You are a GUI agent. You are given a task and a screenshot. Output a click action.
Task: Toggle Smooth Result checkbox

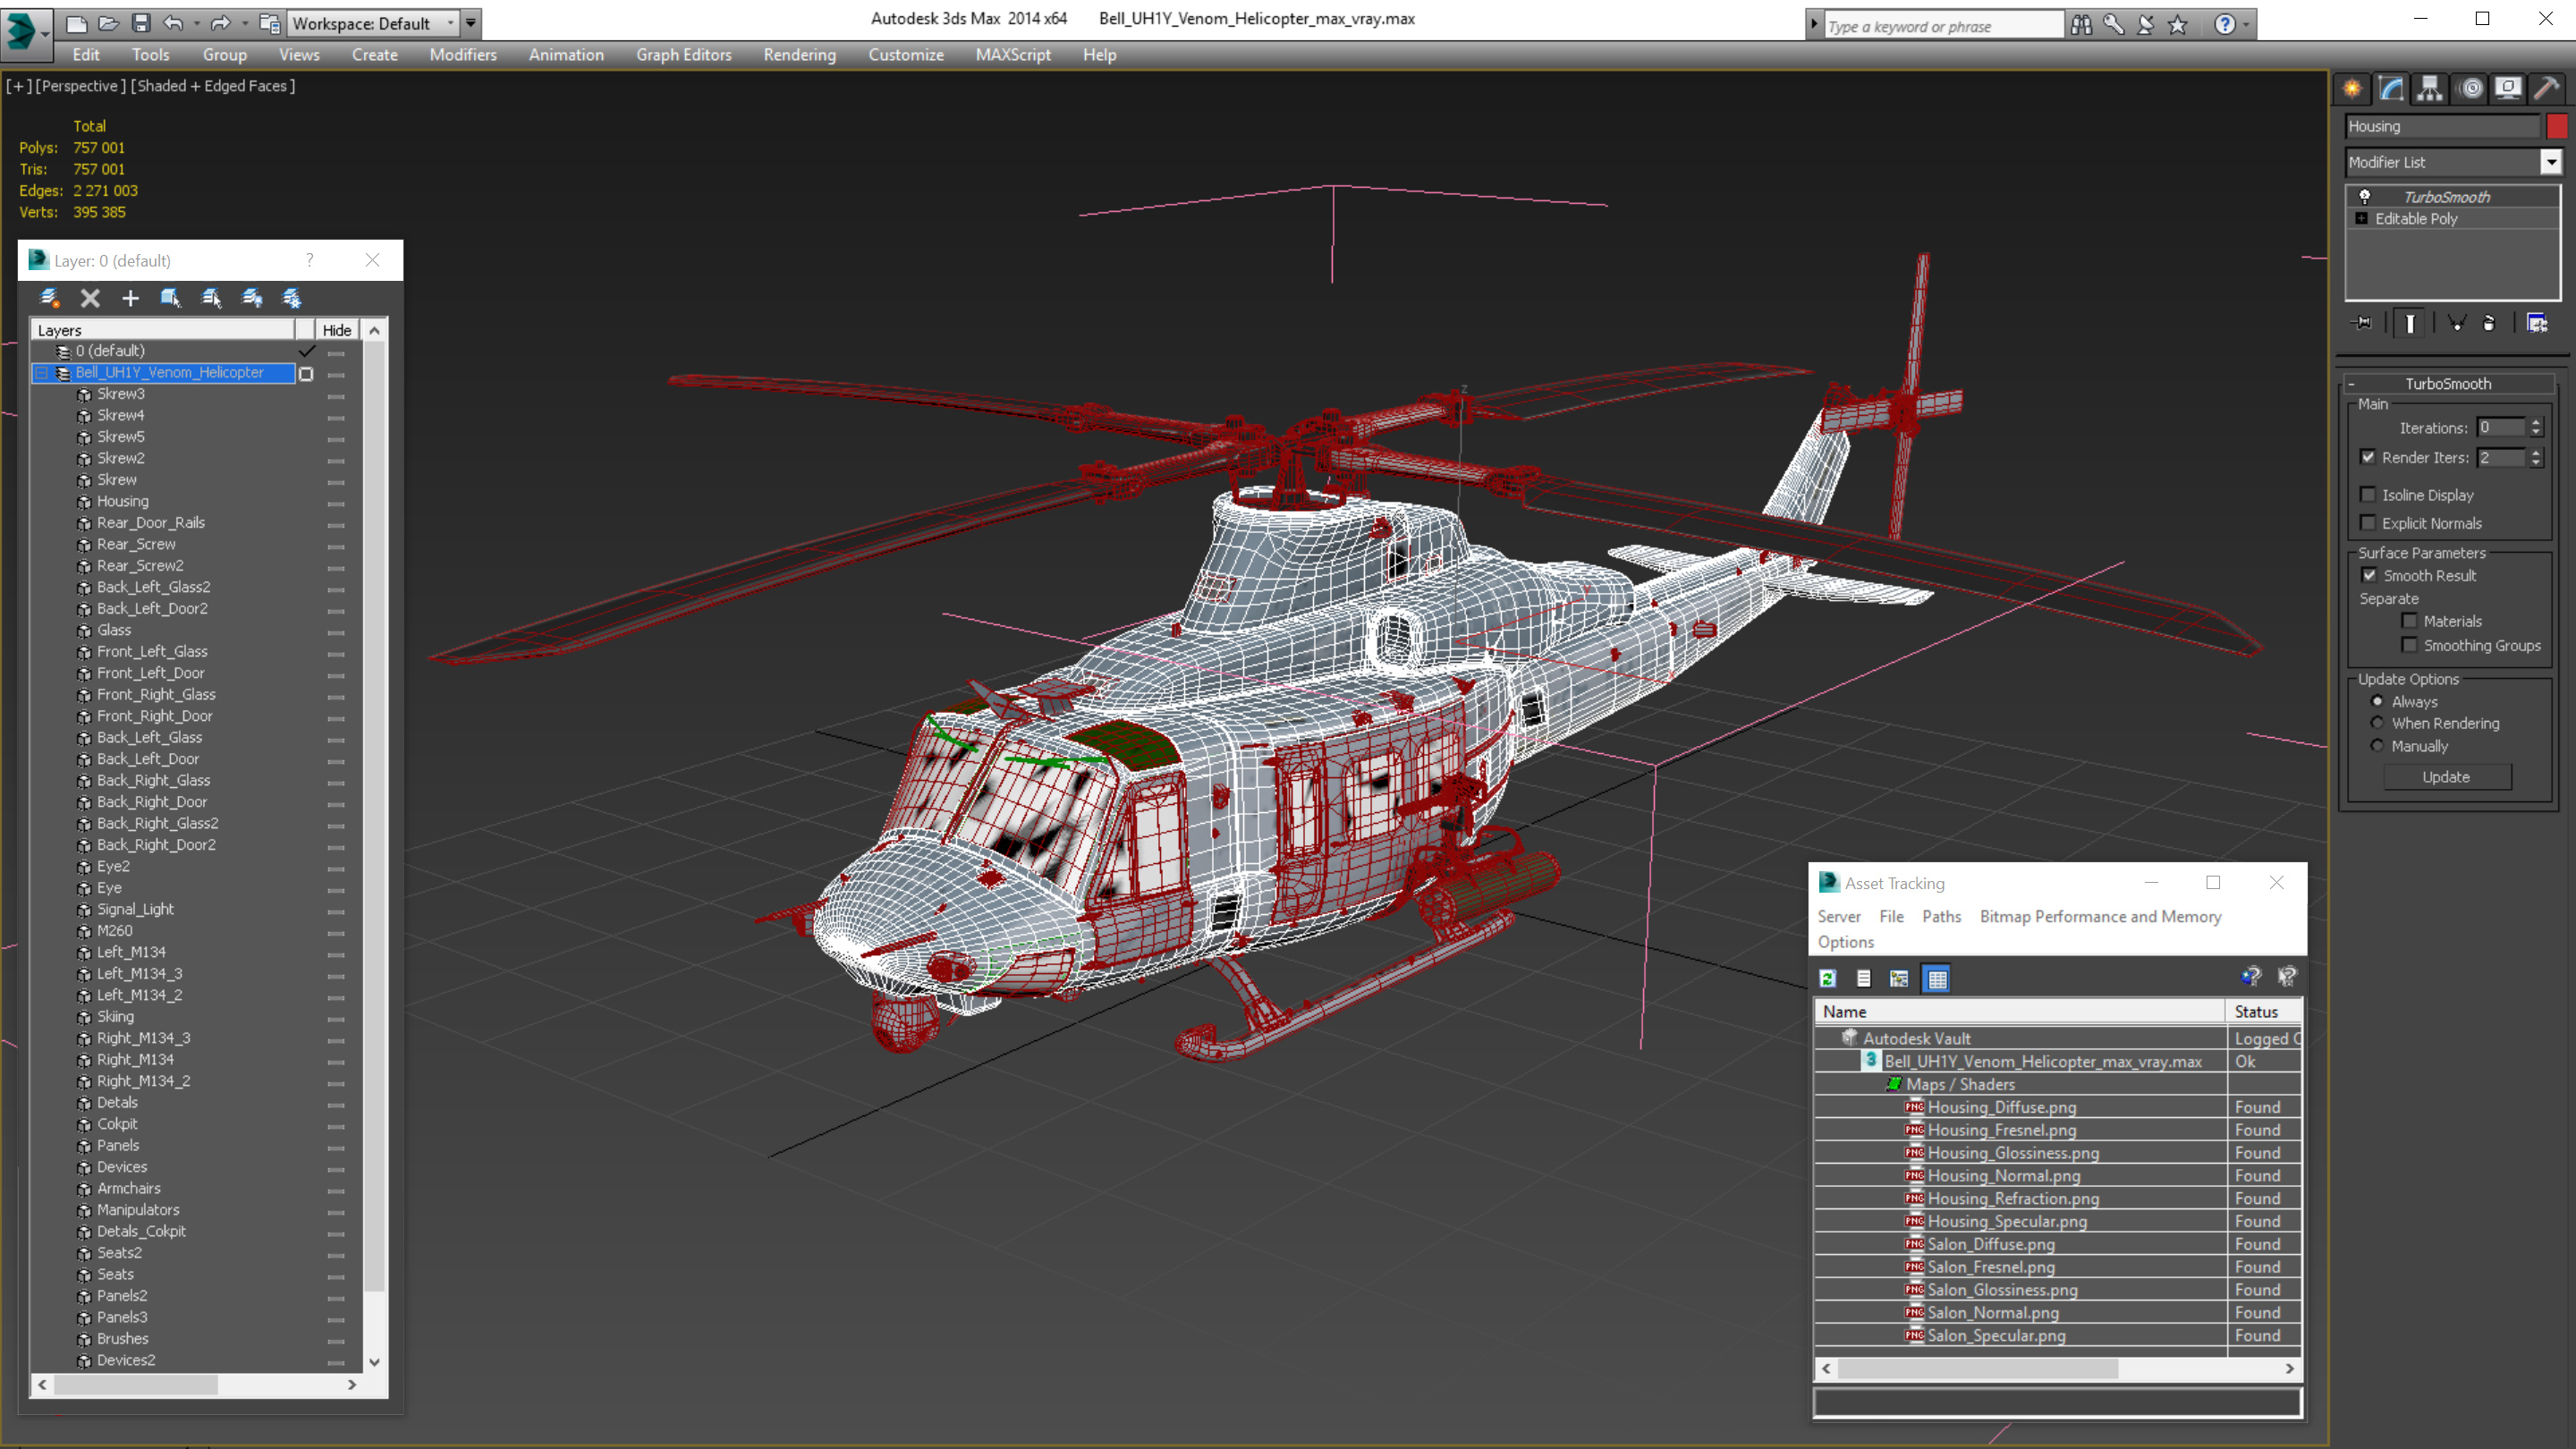[2369, 575]
